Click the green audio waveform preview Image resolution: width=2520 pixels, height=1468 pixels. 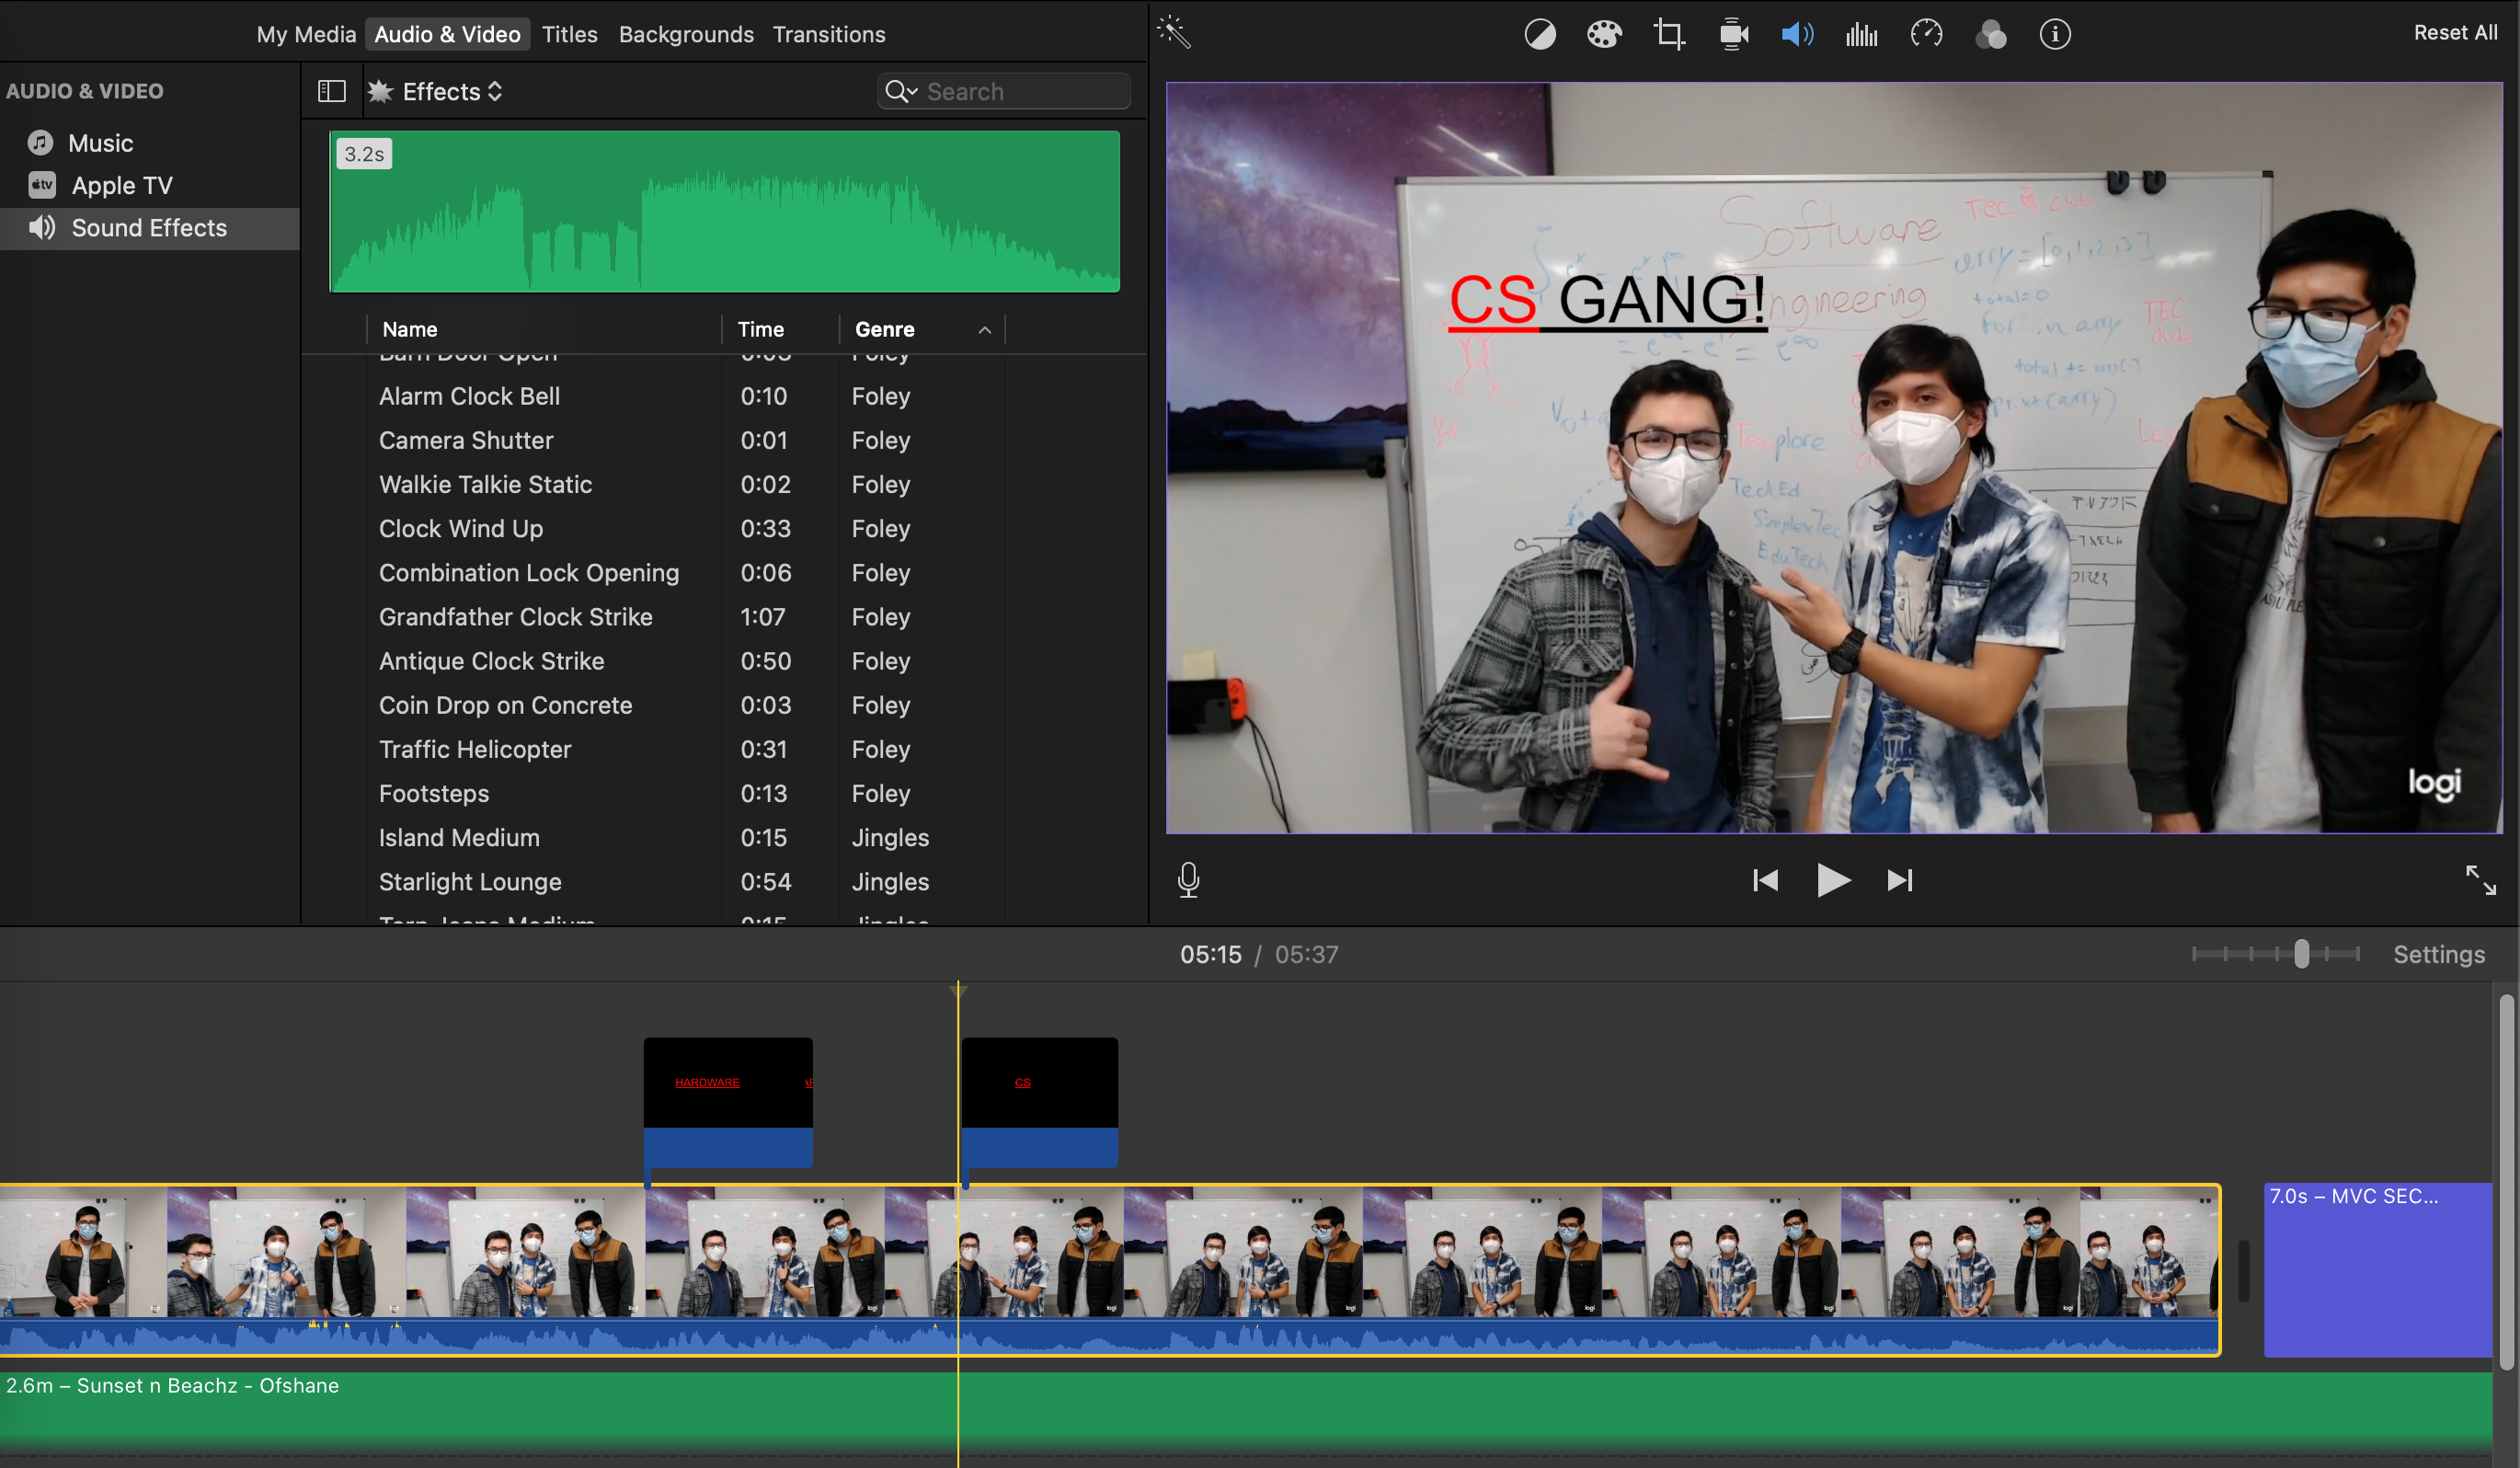click(x=724, y=211)
